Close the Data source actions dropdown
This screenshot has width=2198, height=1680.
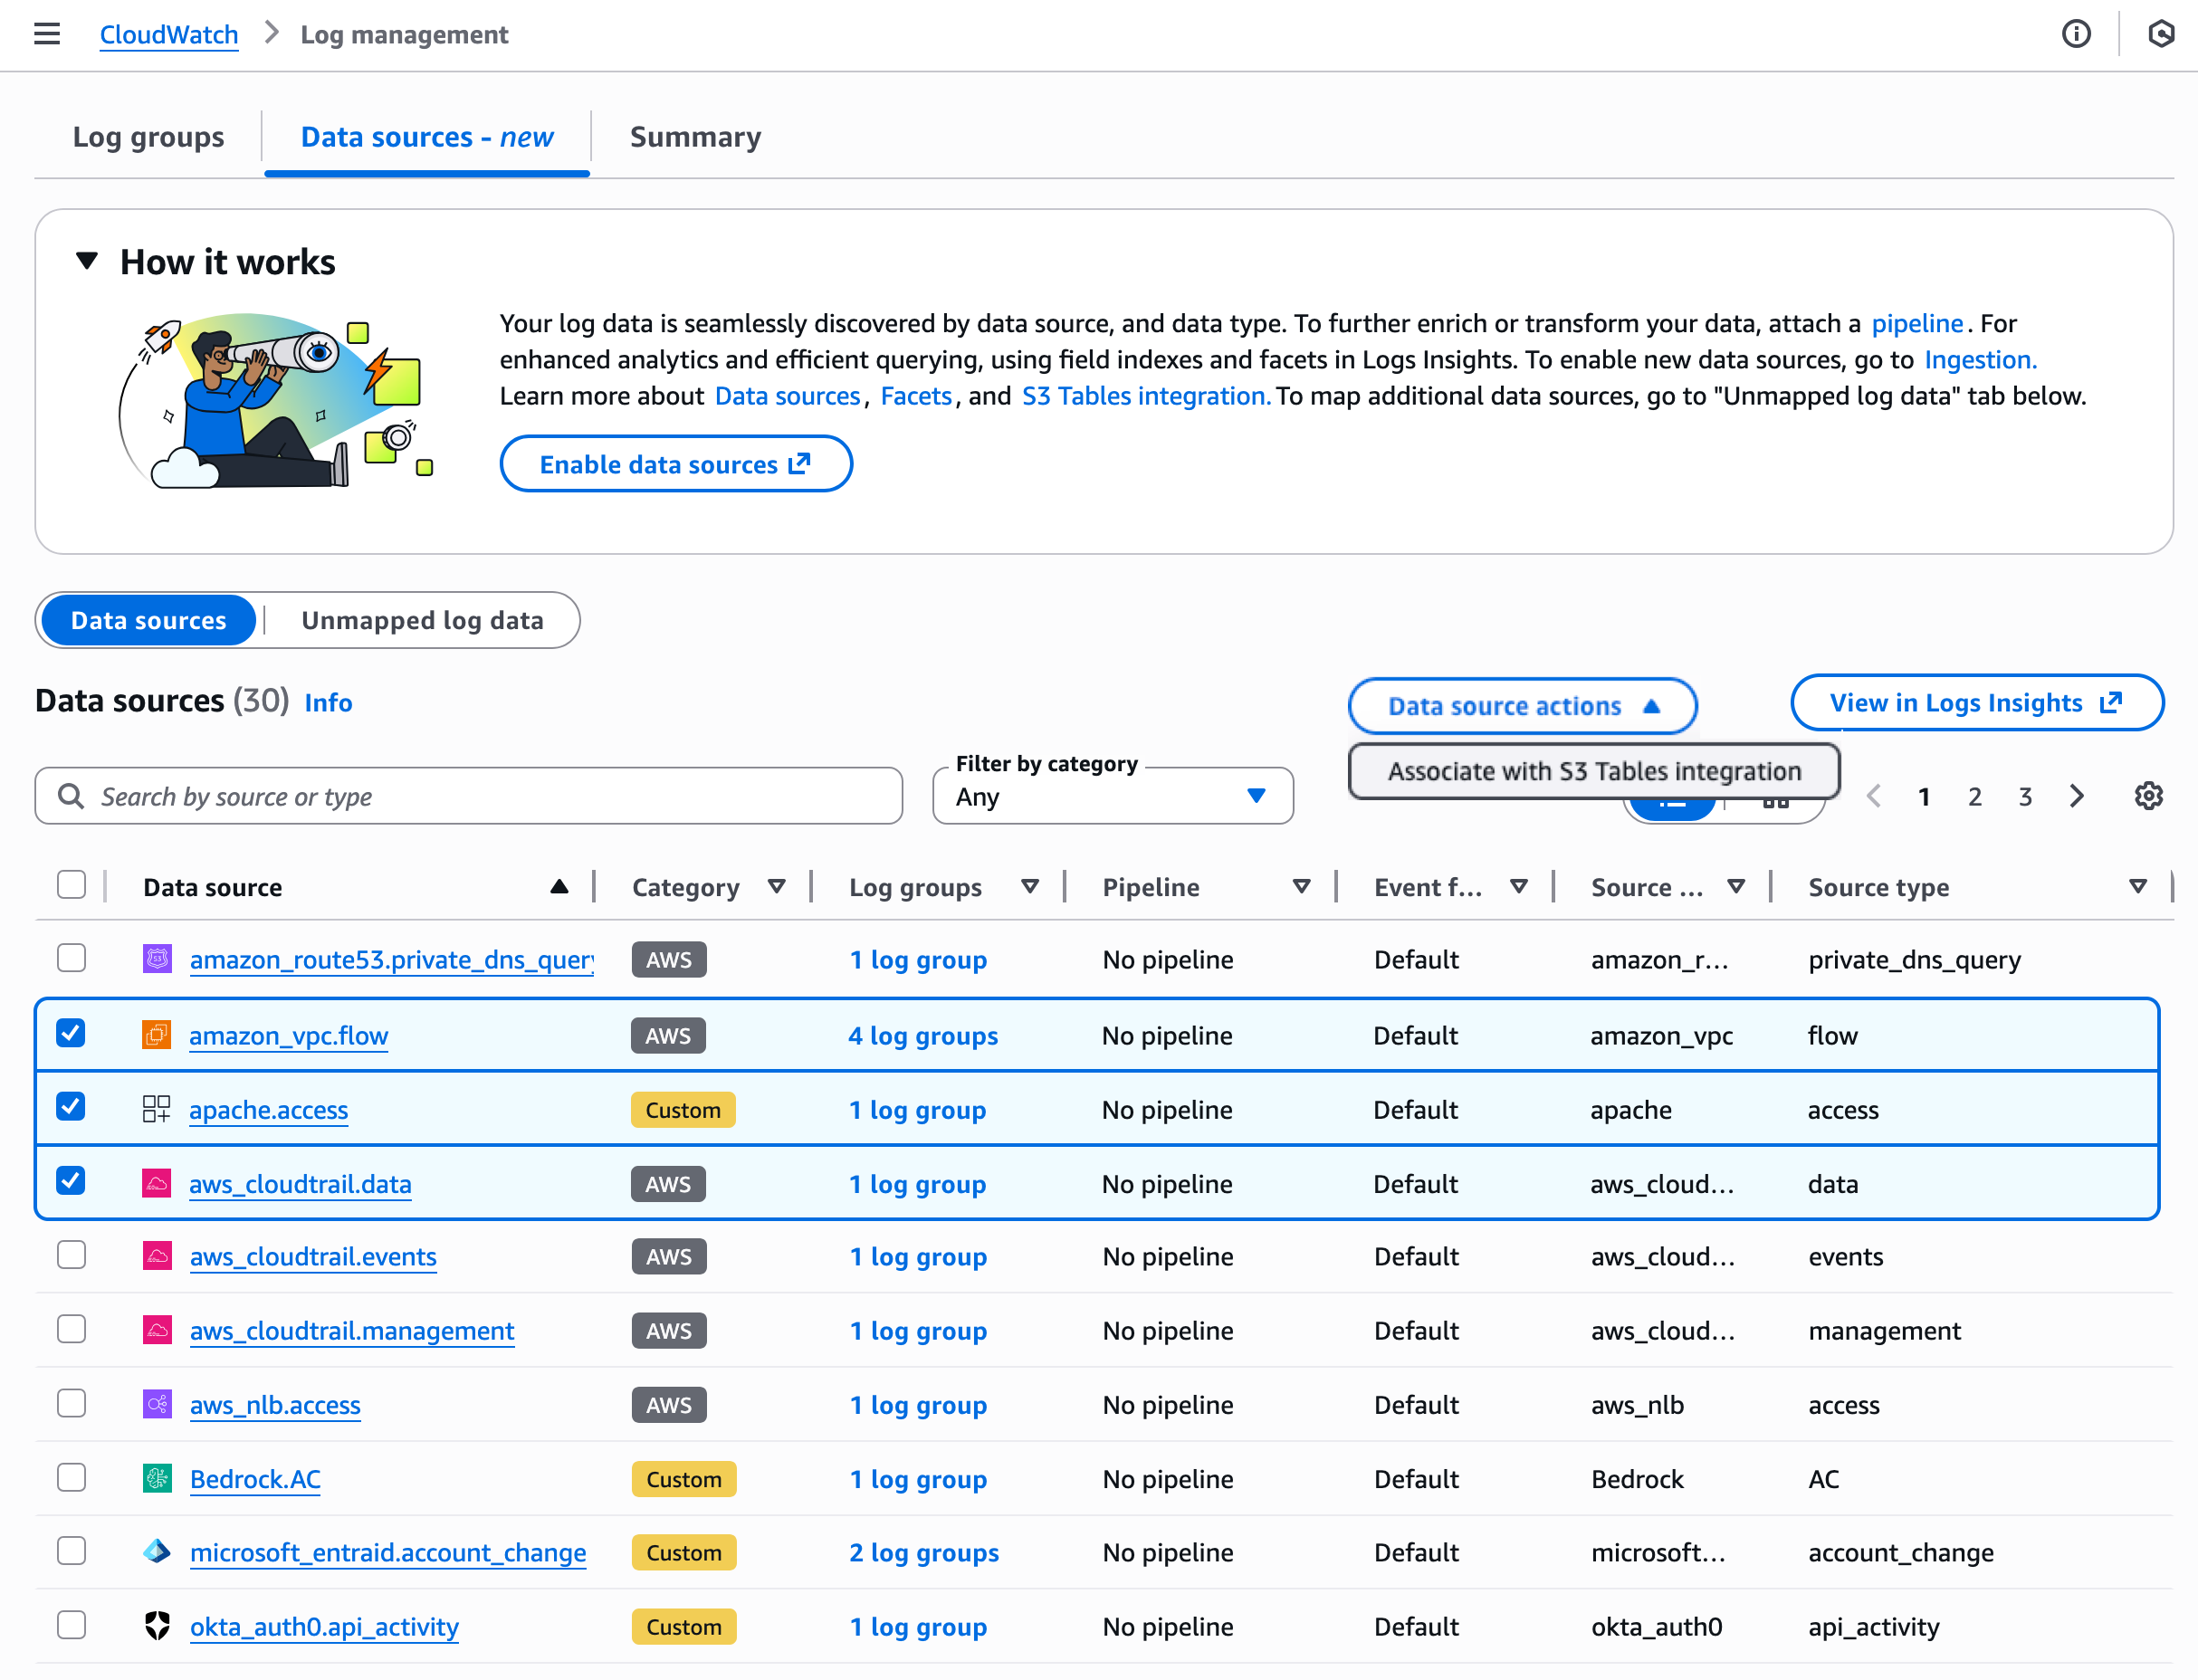[1521, 706]
